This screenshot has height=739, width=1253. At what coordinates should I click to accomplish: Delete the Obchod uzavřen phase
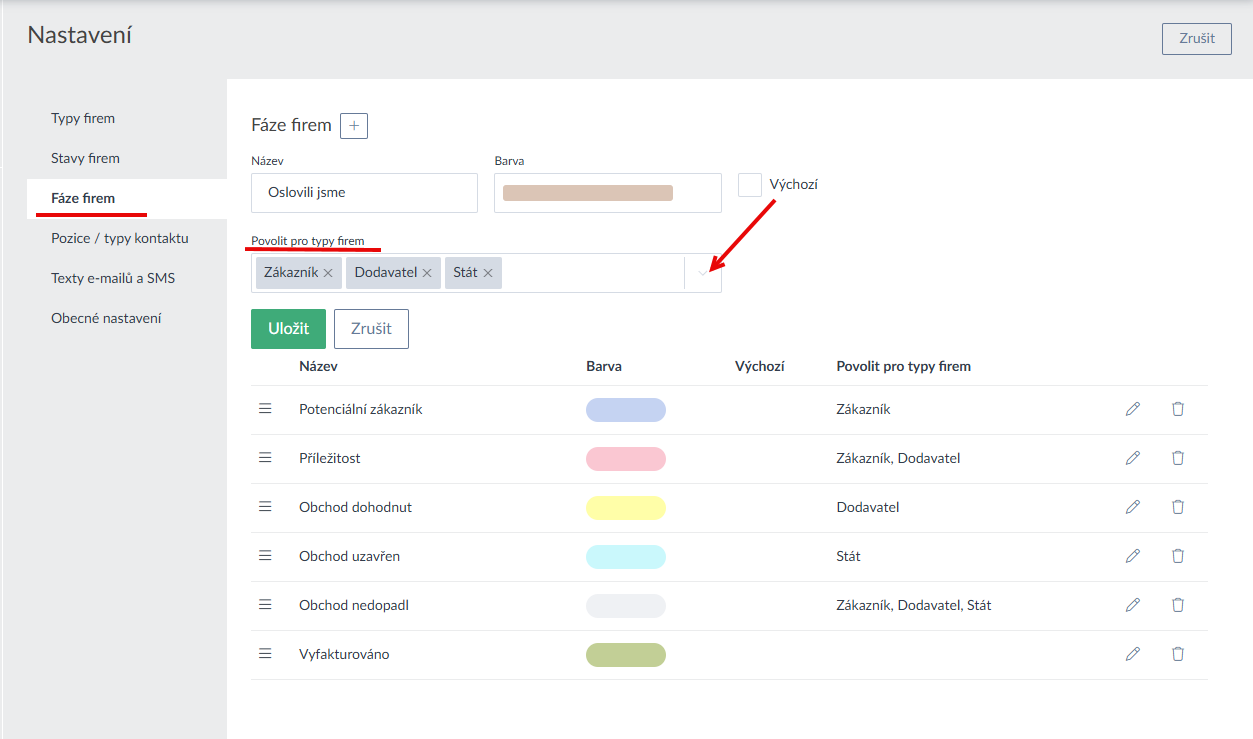tap(1177, 556)
